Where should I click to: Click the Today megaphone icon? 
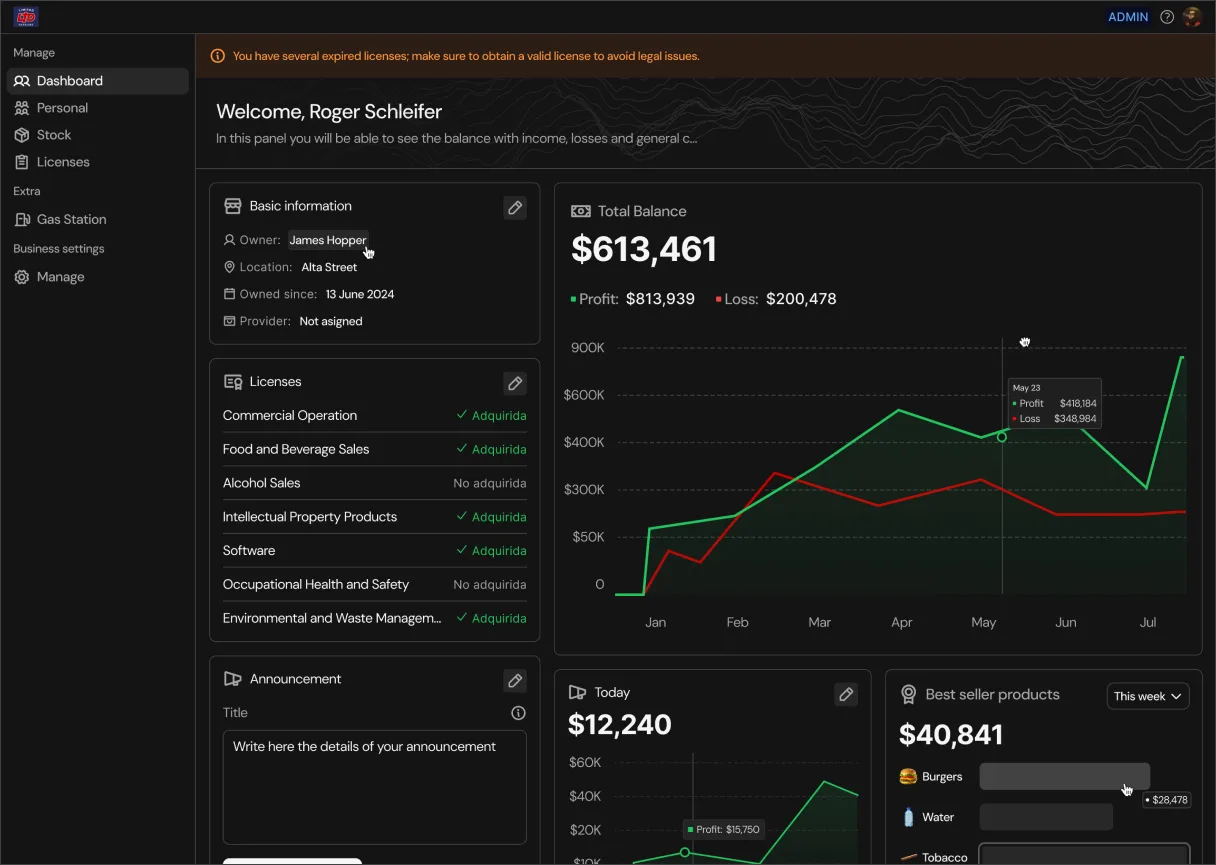(577, 692)
